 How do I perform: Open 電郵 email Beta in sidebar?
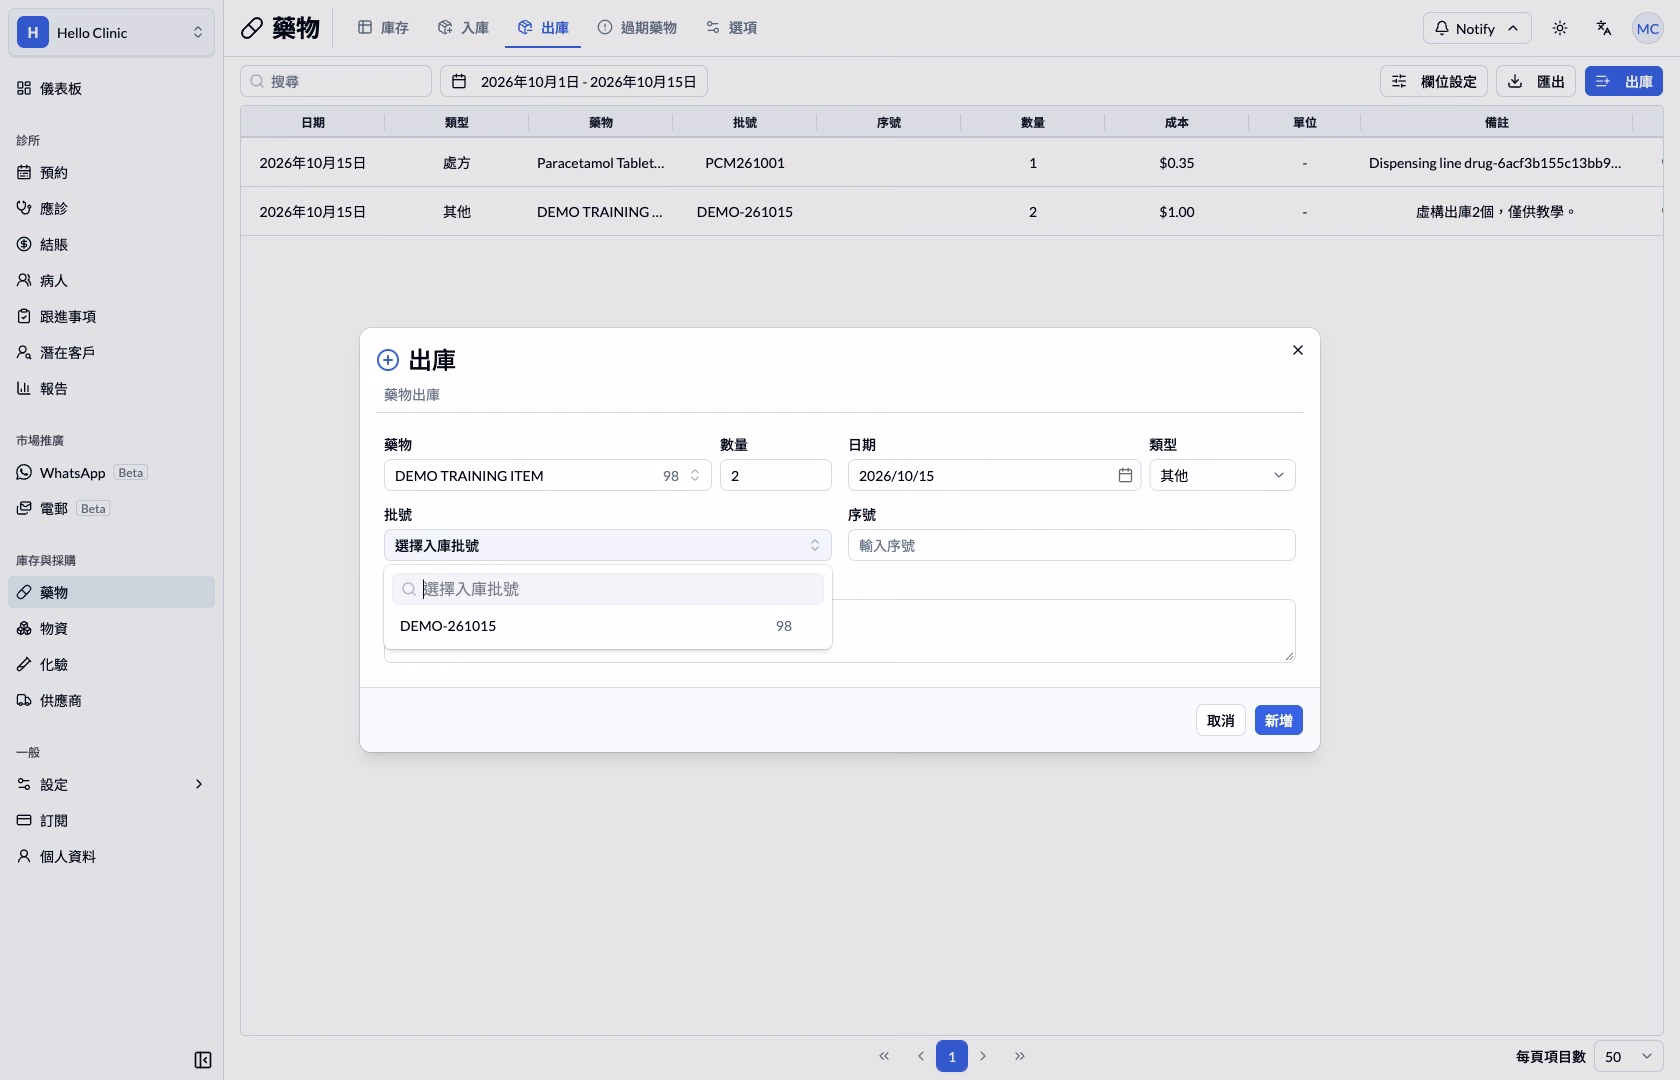[111, 508]
